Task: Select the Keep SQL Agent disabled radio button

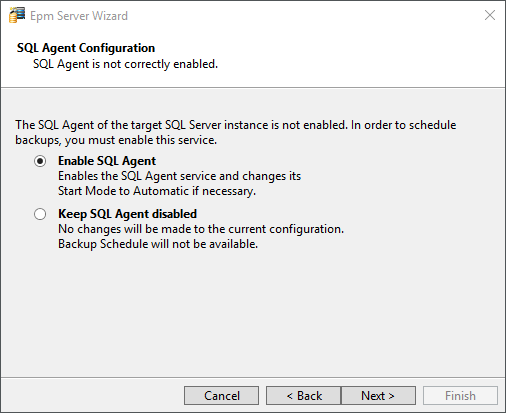Action: tap(40, 214)
